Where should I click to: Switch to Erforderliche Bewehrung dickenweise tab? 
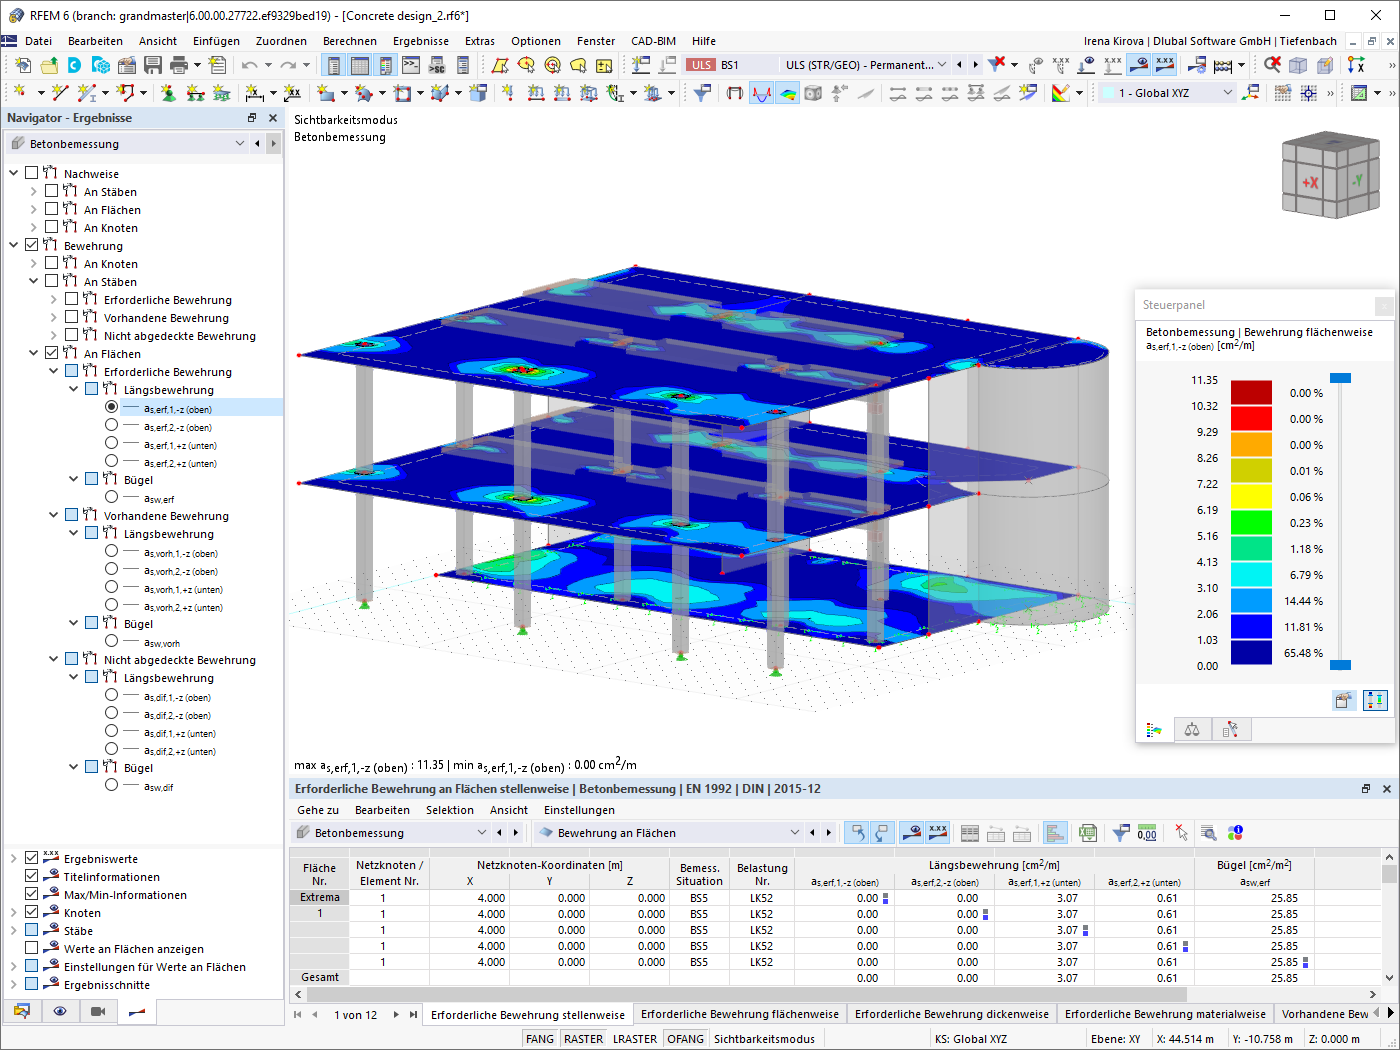[x=952, y=1014]
